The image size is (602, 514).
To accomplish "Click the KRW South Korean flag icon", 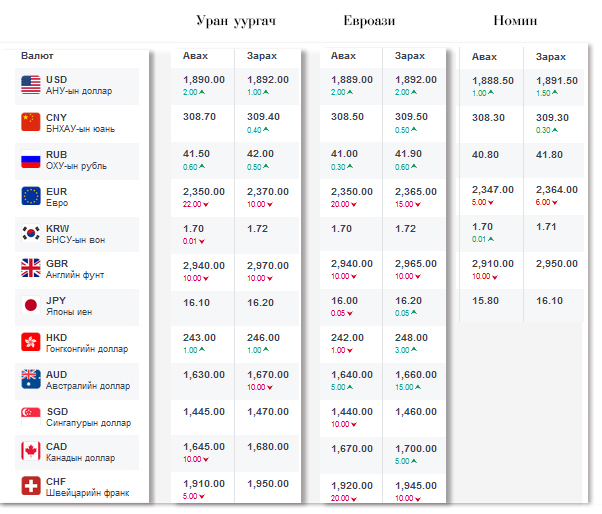I will tap(30, 233).
